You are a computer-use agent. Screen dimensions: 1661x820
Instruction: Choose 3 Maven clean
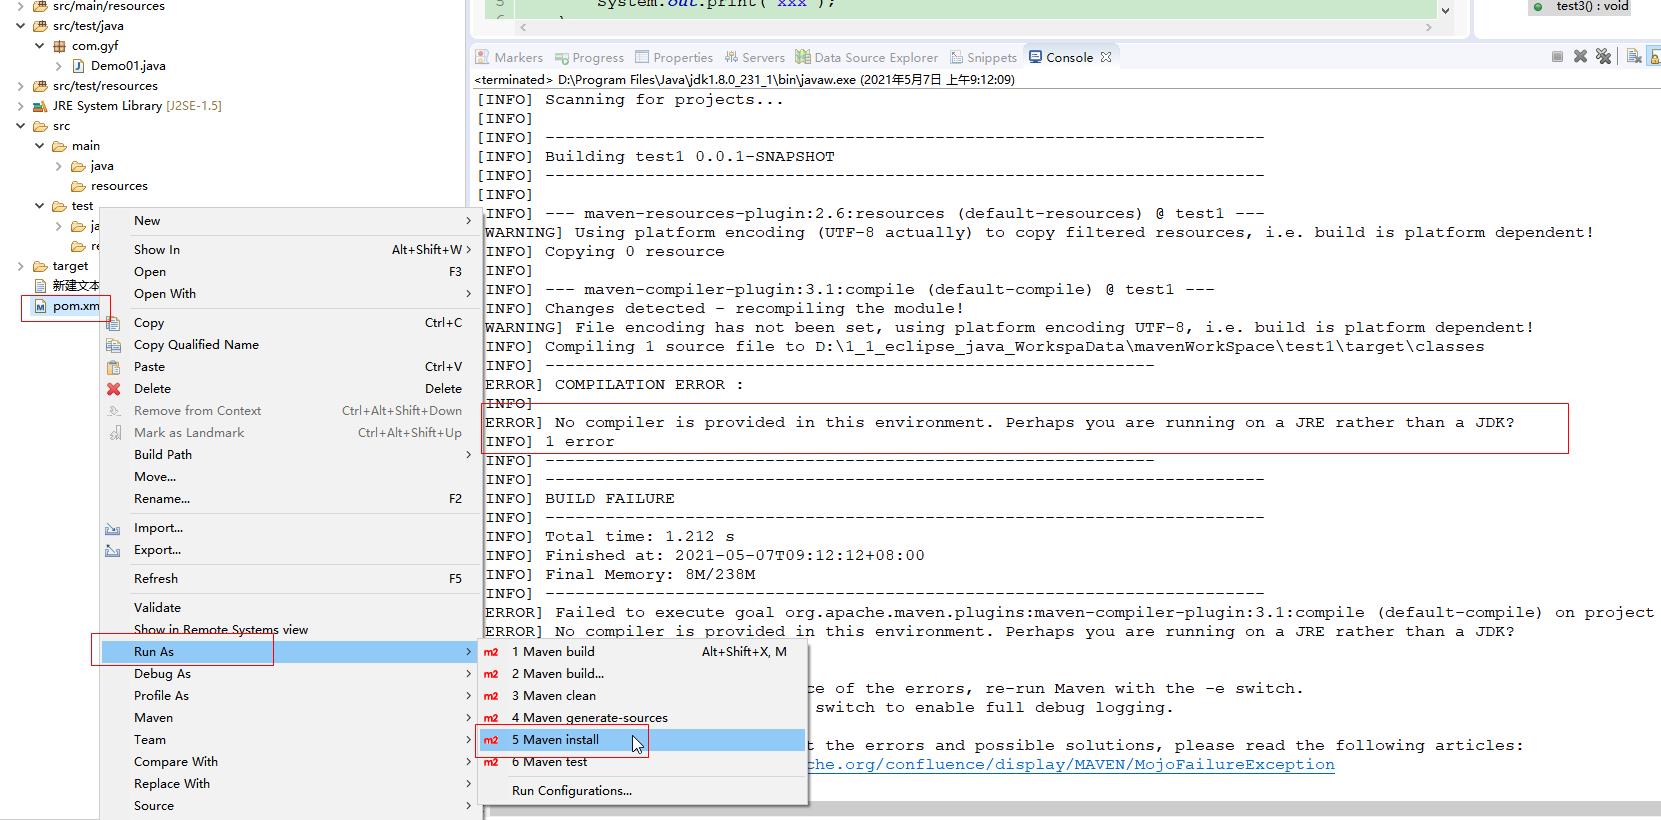(x=643, y=696)
